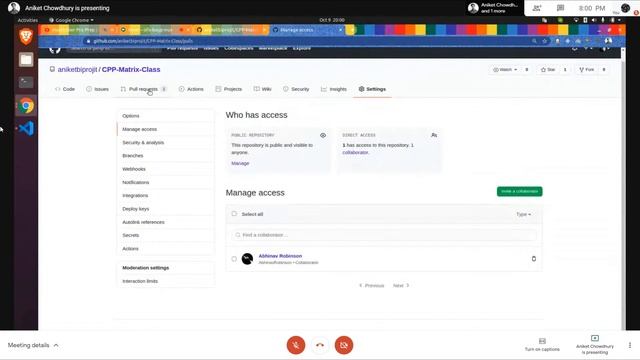Star the CPP-Matrix-Class repository
Screen dimensions: 640x360
[548, 70]
